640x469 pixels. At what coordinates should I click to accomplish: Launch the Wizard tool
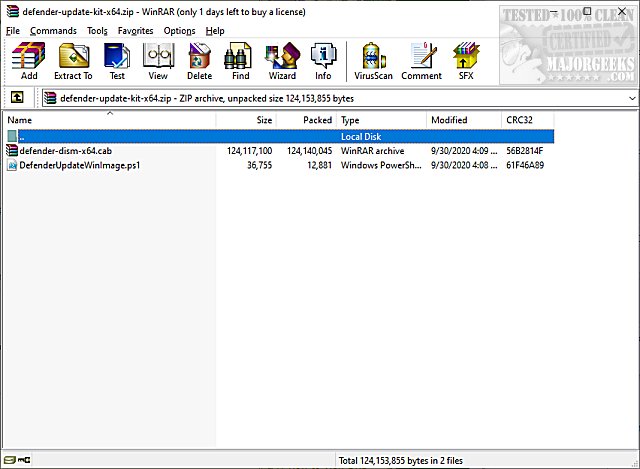(x=282, y=61)
